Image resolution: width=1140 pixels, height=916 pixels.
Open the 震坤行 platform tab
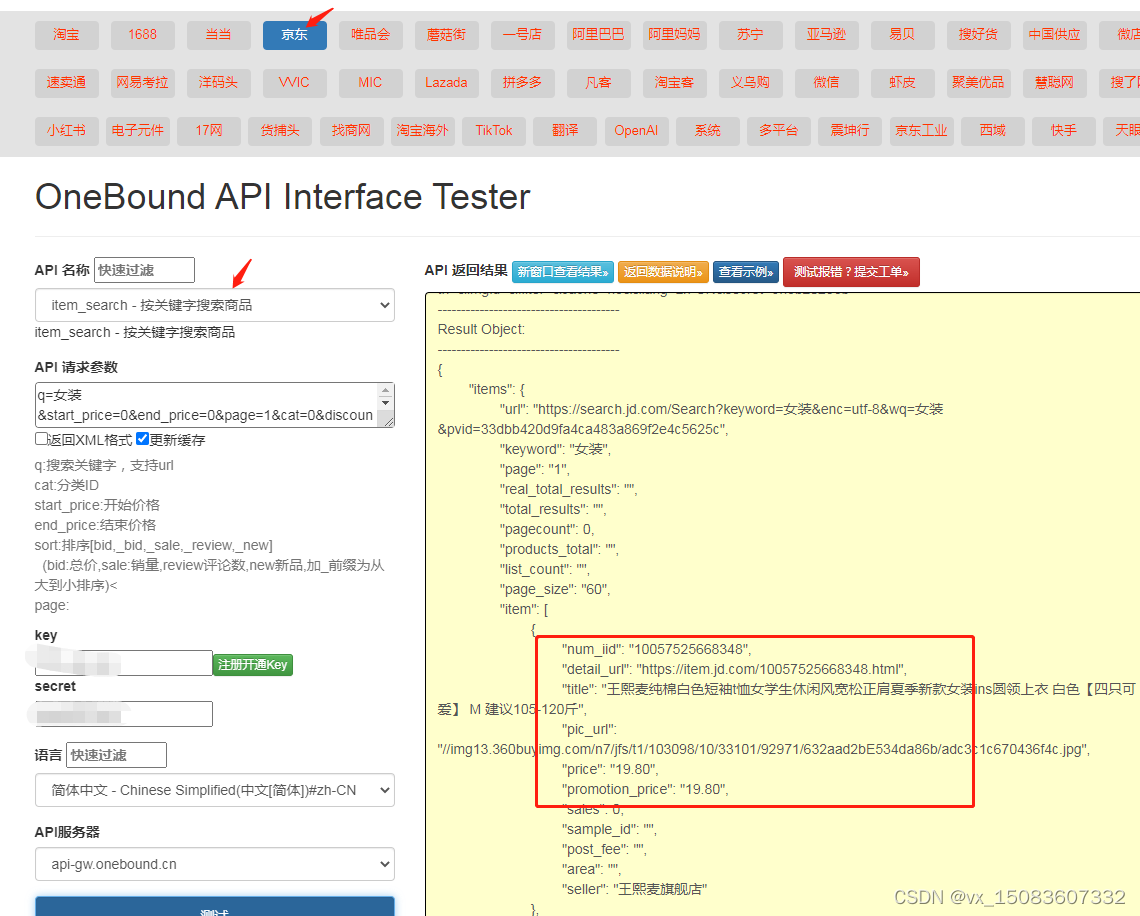click(850, 131)
